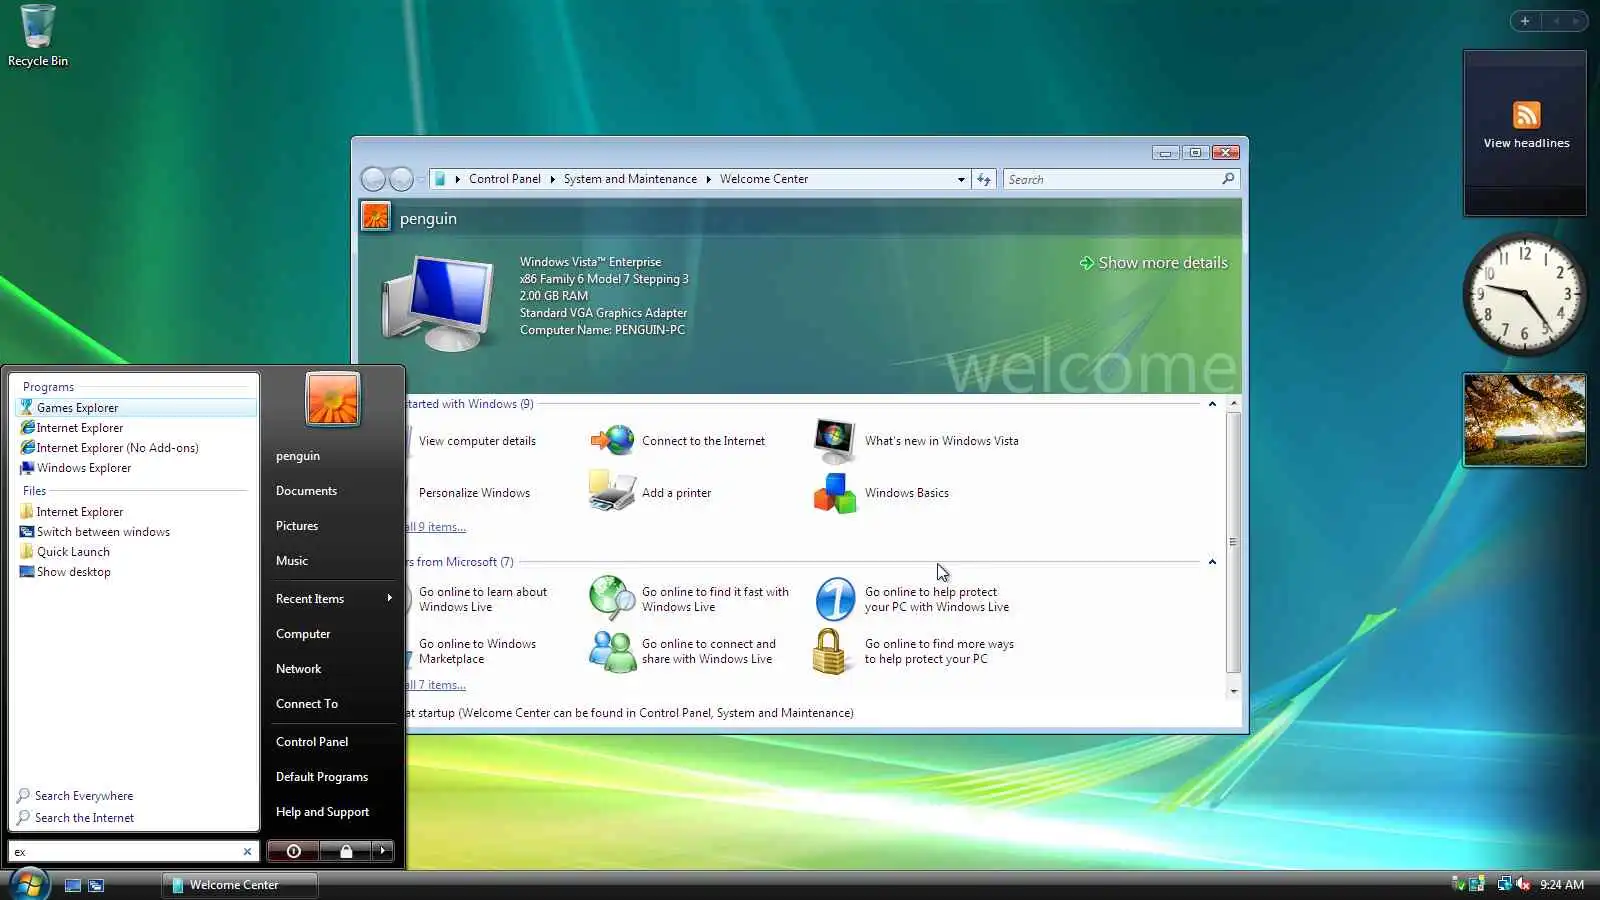The height and width of the screenshot is (900, 1600).
Task: Click the muted volume icon in system tray
Action: (x=1523, y=884)
